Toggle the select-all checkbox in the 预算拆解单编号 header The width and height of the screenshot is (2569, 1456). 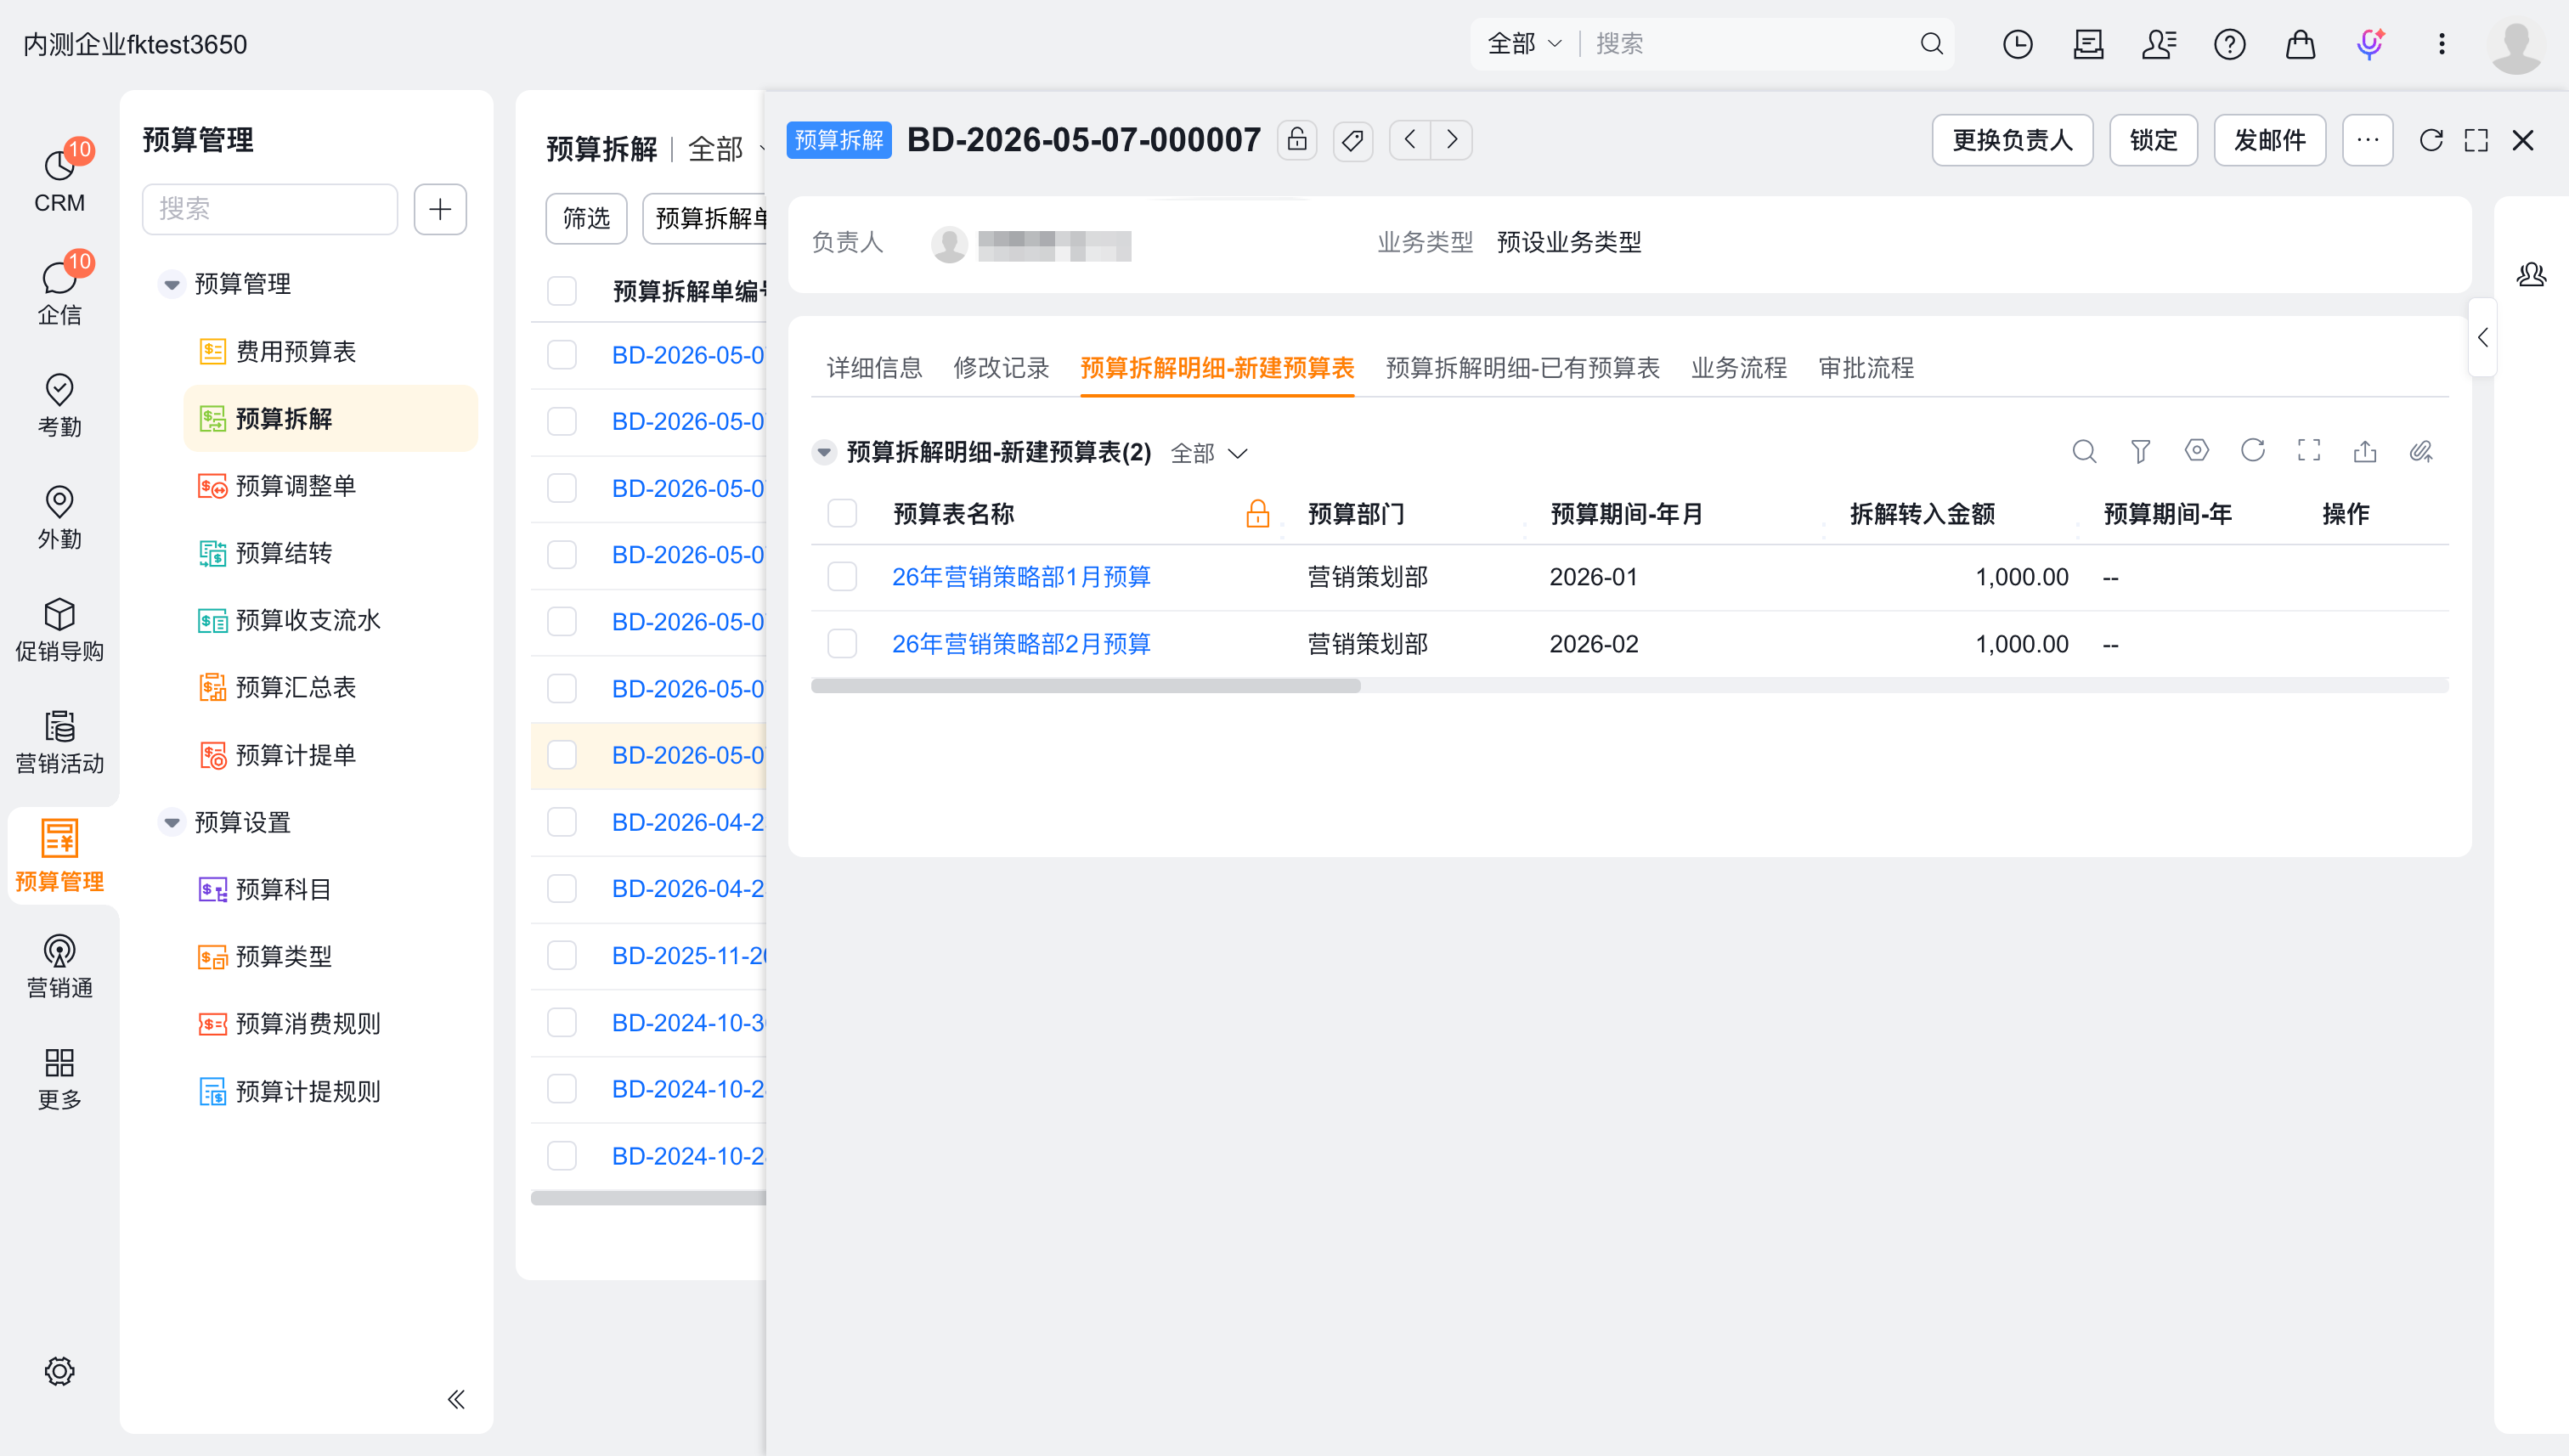tap(562, 291)
